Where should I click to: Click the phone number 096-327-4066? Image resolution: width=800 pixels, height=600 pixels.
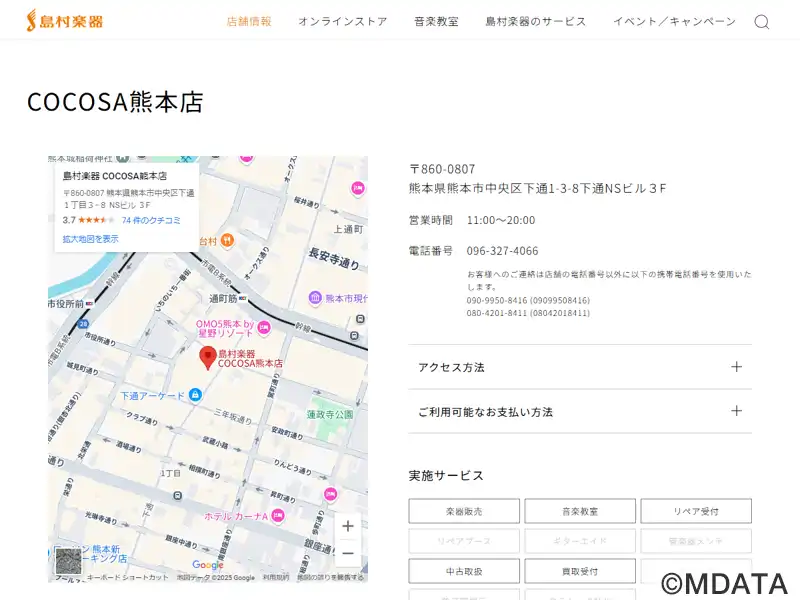click(x=502, y=251)
